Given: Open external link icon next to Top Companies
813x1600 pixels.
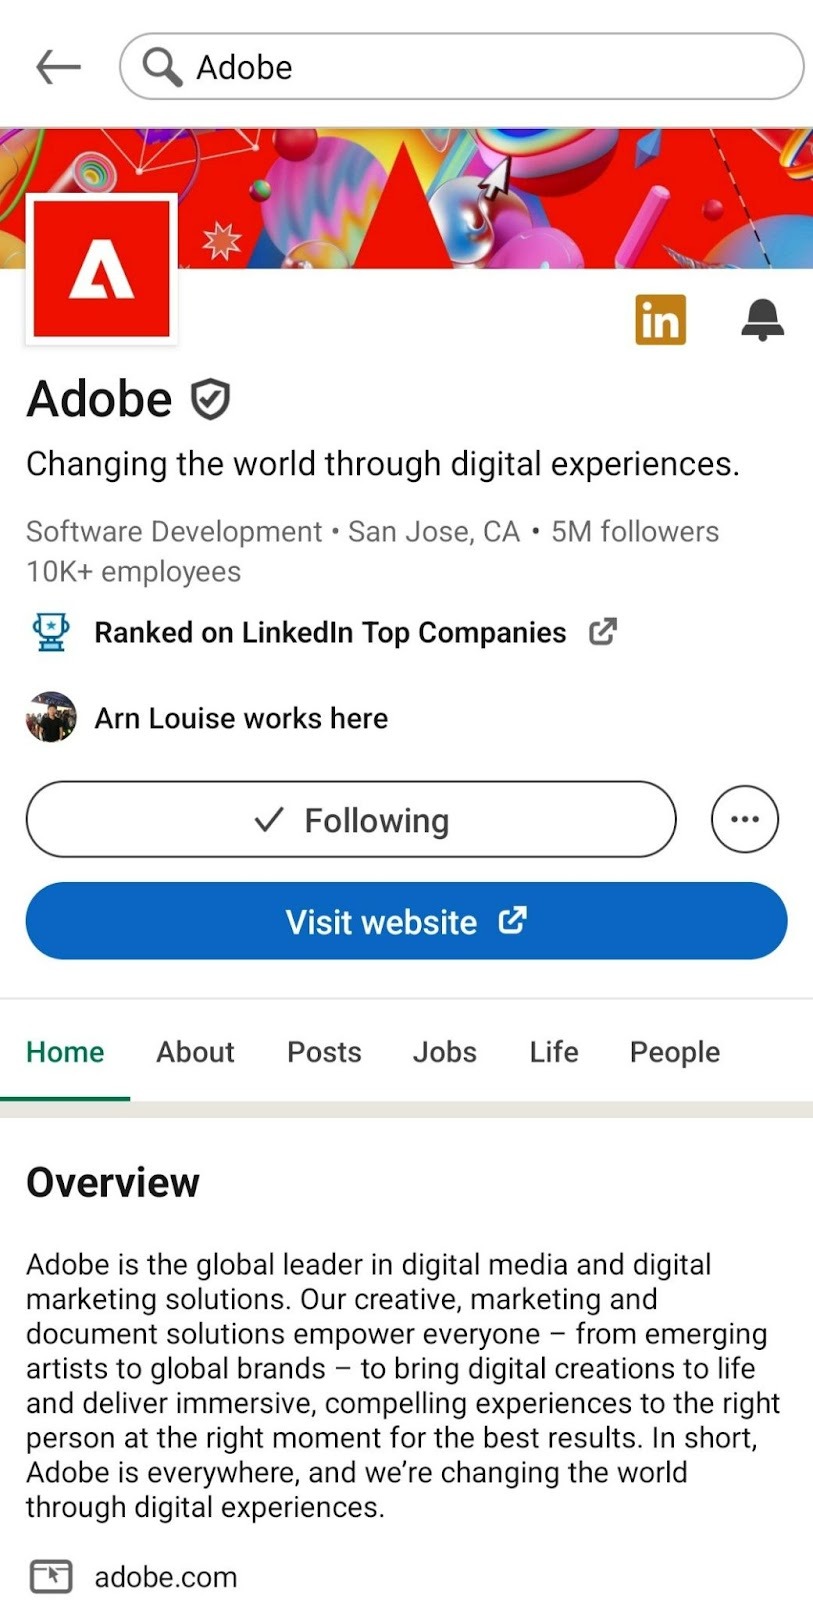Looking at the screenshot, I should (602, 632).
